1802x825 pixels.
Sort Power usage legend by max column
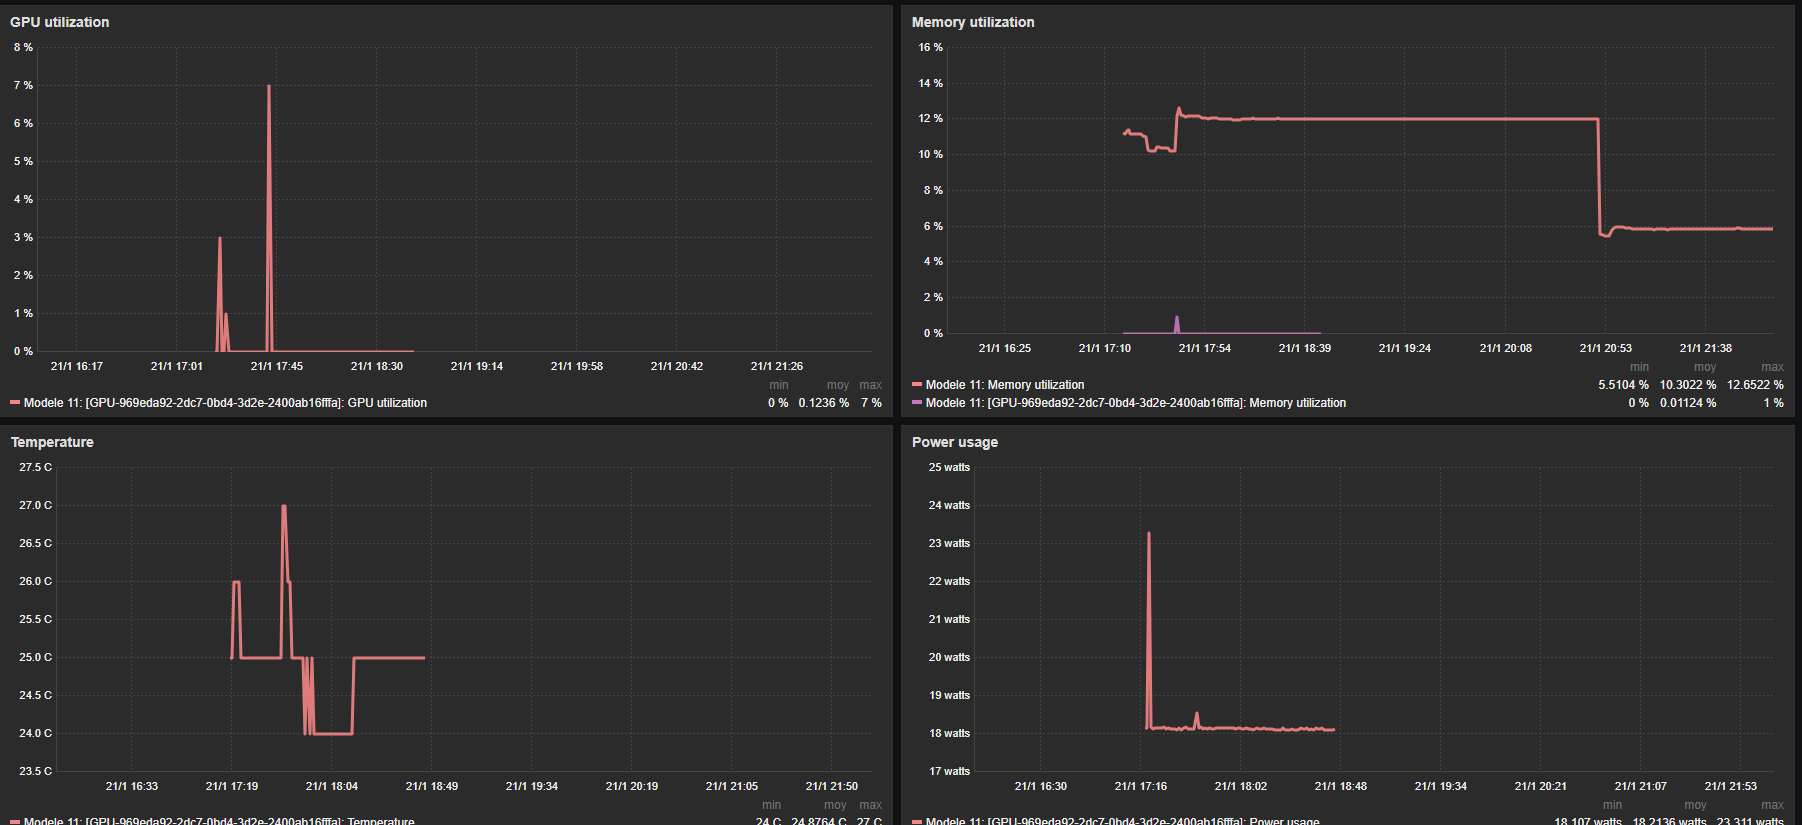click(1772, 805)
